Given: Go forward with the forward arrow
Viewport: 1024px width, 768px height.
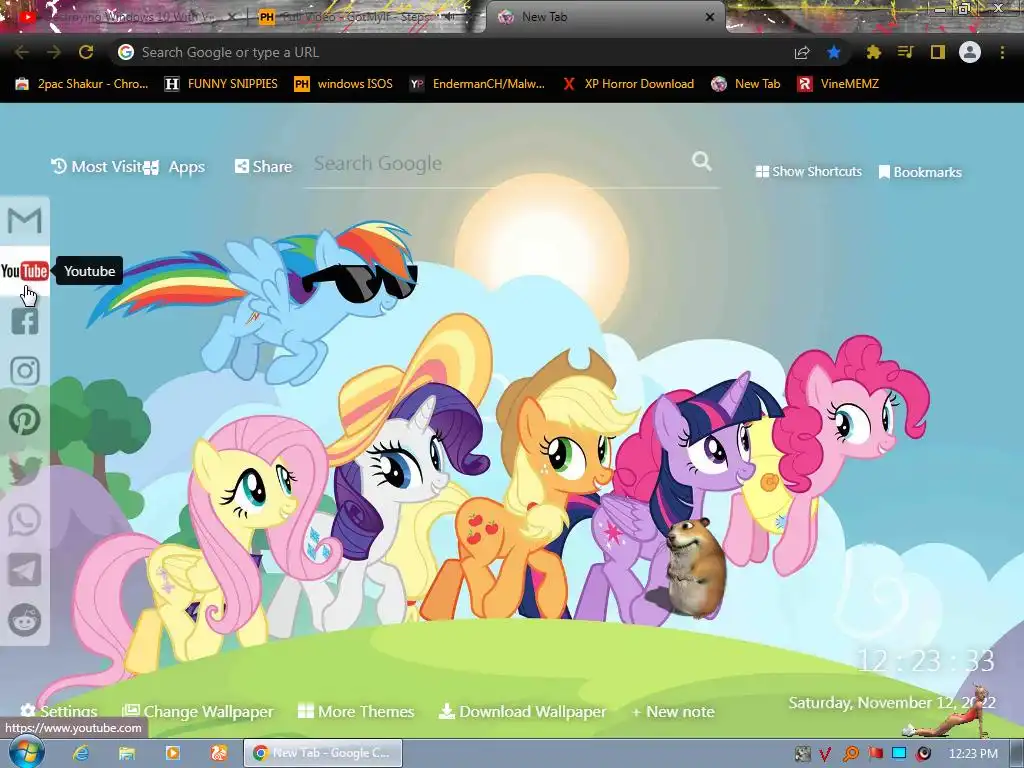Looking at the screenshot, I should (54, 52).
